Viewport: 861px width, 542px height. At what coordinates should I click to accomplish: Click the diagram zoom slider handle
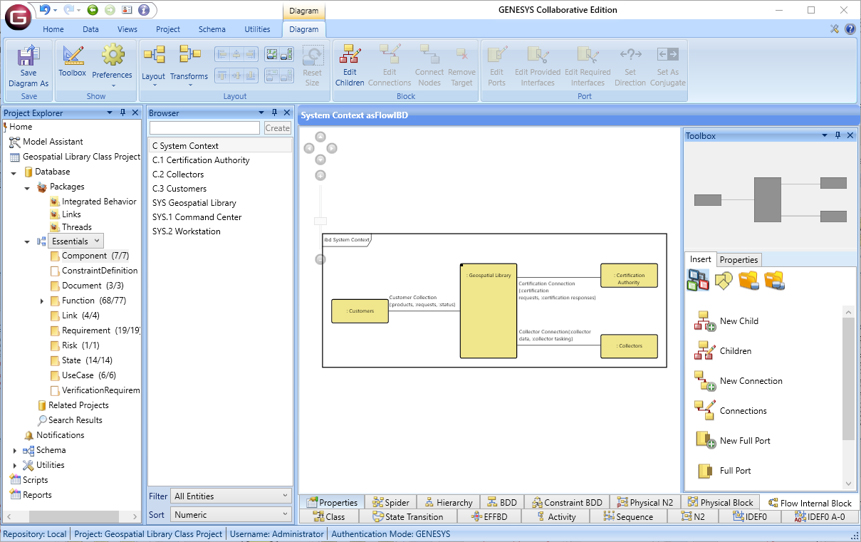point(320,221)
